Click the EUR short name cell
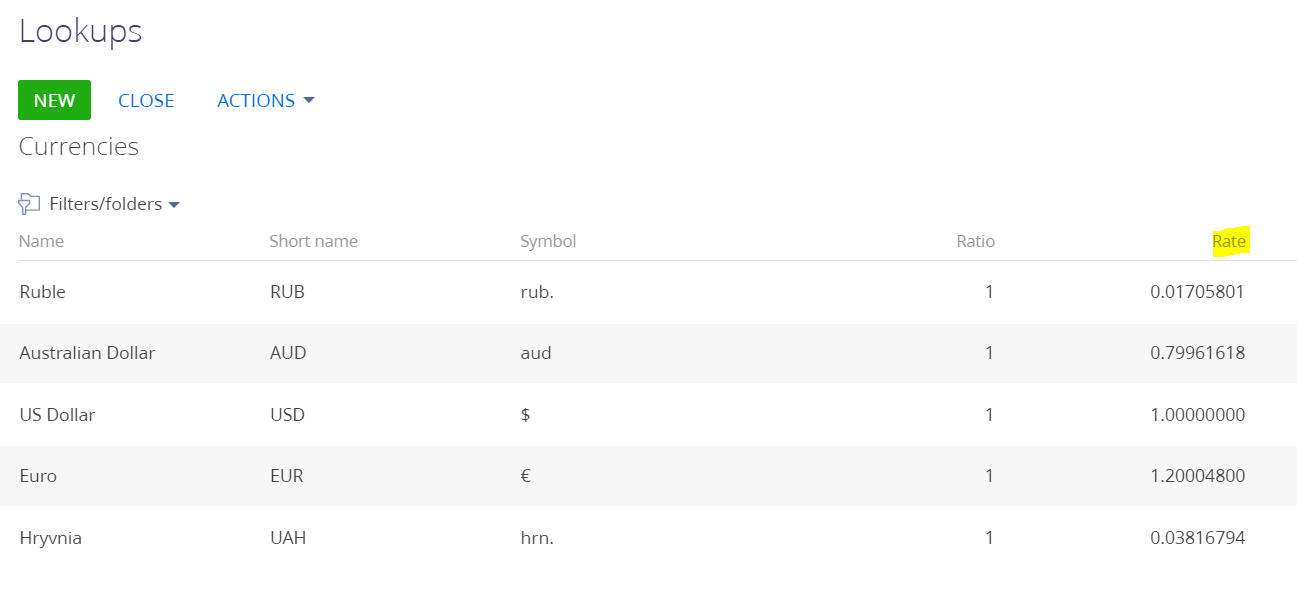The height and width of the screenshot is (591, 1297). click(x=287, y=476)
